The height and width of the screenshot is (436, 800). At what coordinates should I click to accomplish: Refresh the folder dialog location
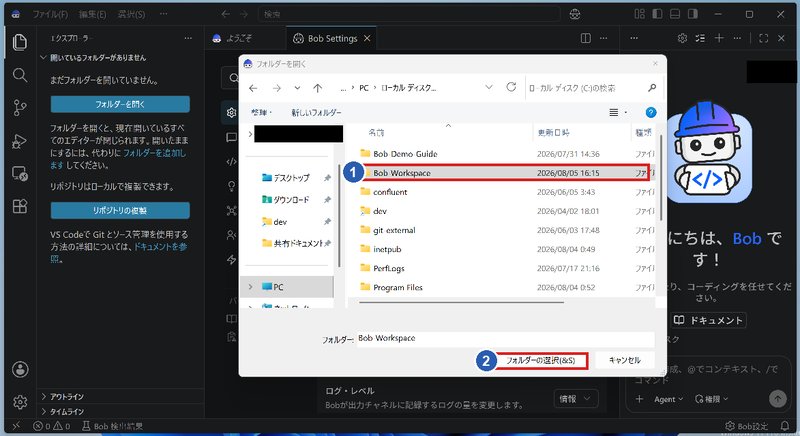(511, 87)
